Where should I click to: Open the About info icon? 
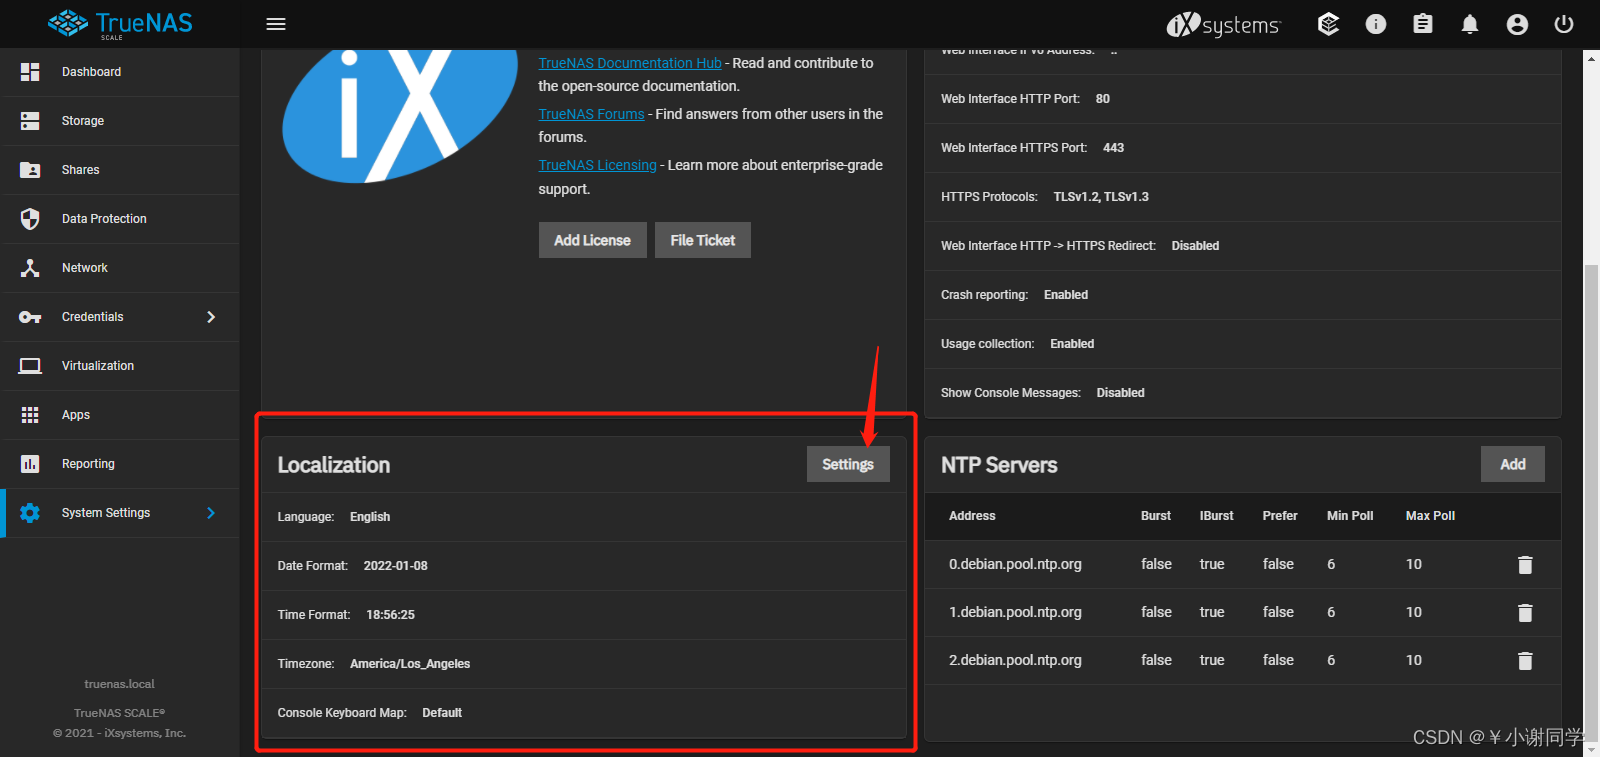point(1376,24)
